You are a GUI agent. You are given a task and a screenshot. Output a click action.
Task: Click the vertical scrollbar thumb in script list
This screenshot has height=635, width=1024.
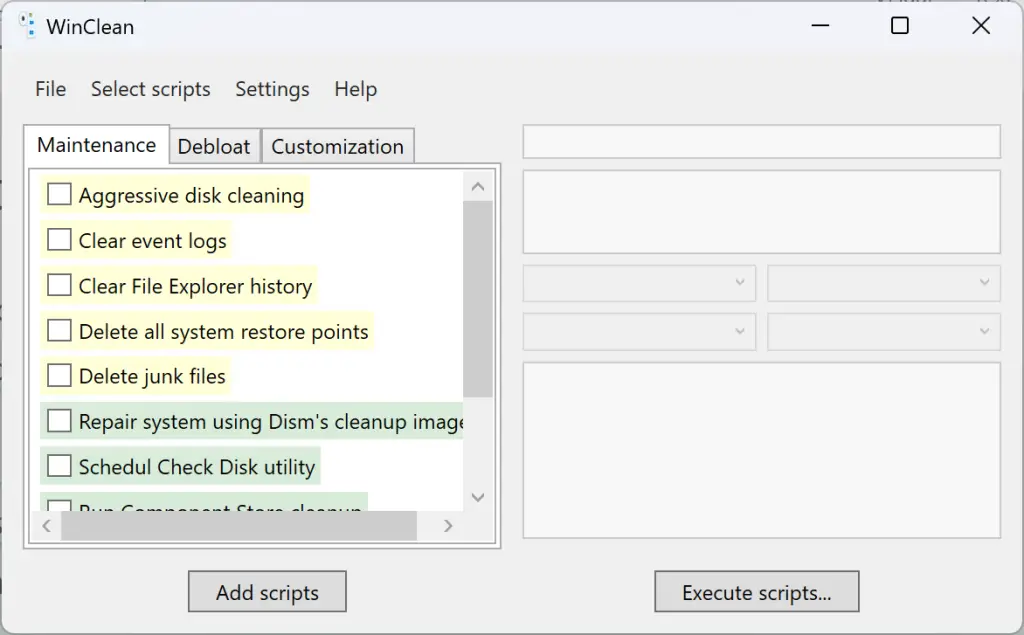(477, 298)
